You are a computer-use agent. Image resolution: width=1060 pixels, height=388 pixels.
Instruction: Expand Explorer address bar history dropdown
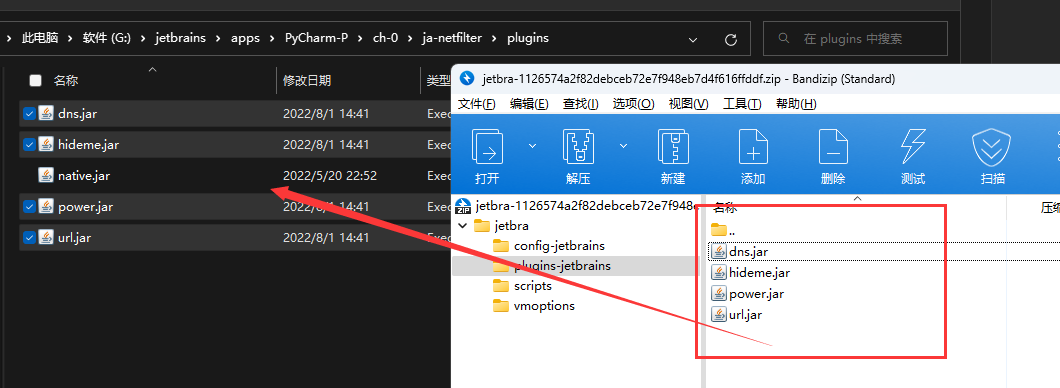(x=693, y=40)
